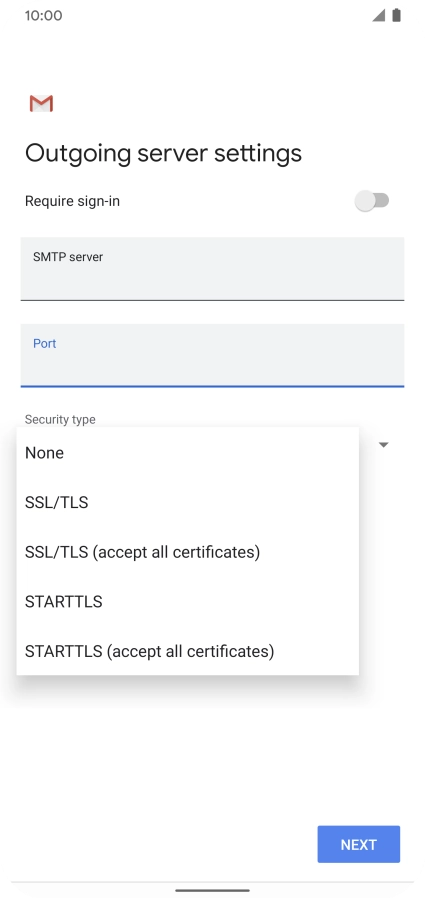Tap the Gmail logo icon
This screenshot has width=425, height=898.
[x=41, y=104]
